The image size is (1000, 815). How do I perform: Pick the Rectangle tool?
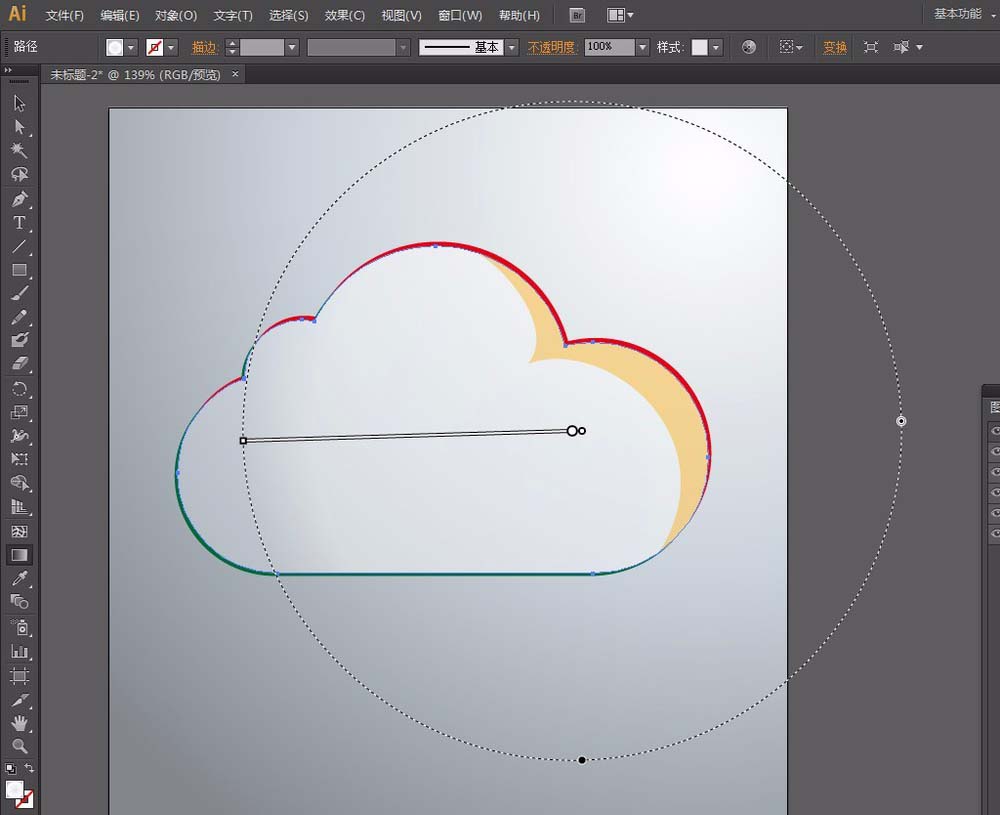tap(19, 270)
